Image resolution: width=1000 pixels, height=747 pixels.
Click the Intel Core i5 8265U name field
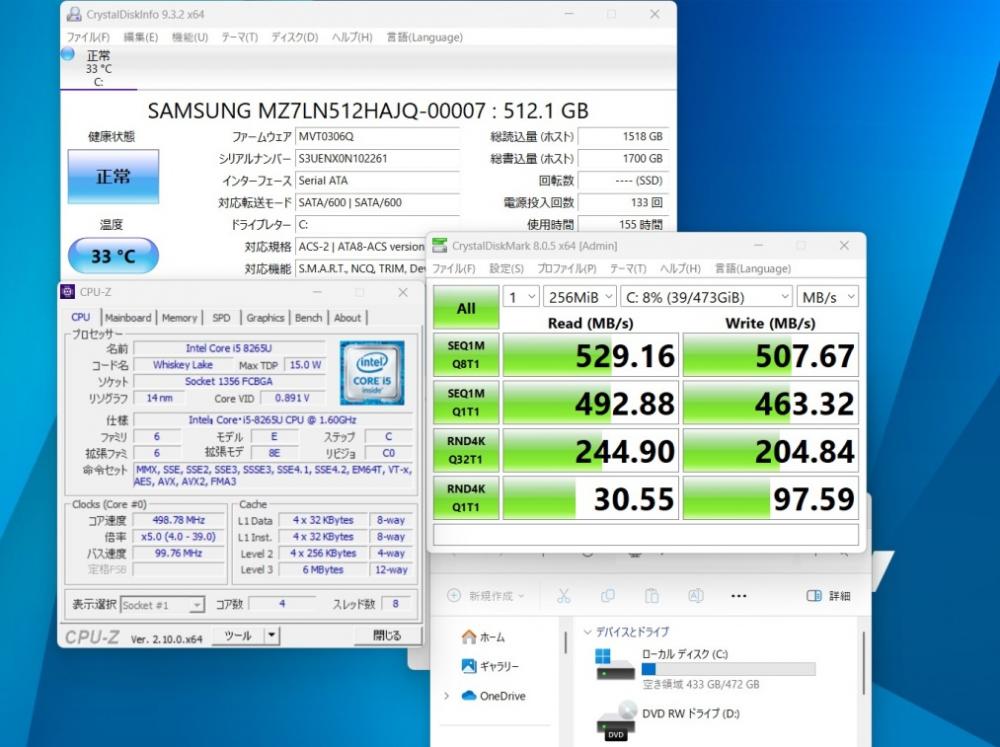tap(229, 348)
